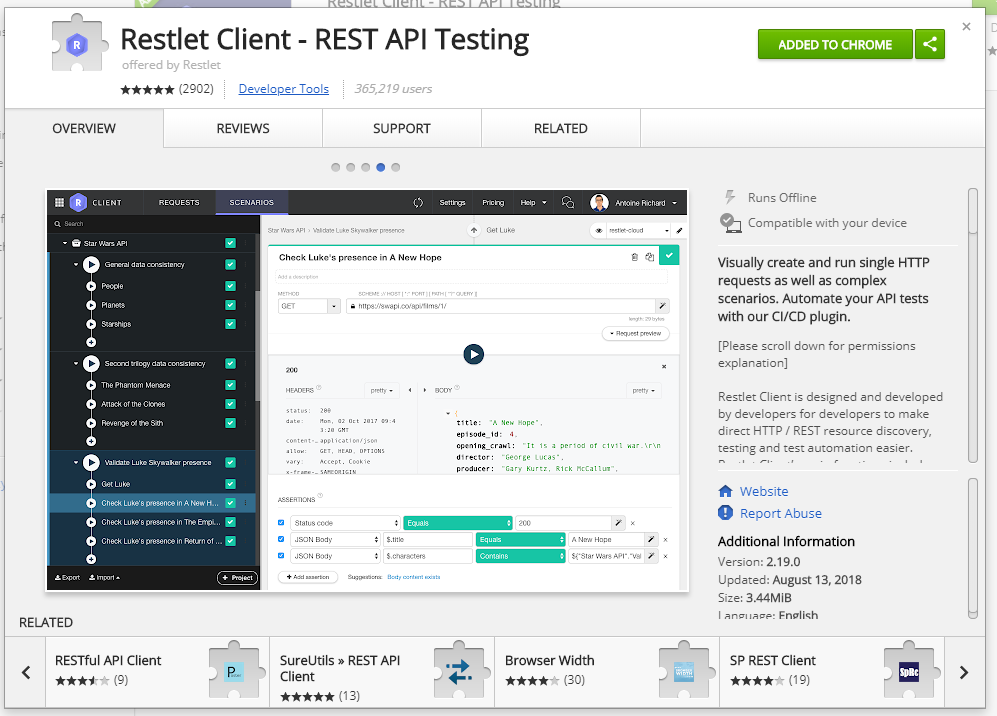Click the Restlet Client puzzle-piece logo
The height and width of the screenshot is (716, 997).
click(77, 43)
